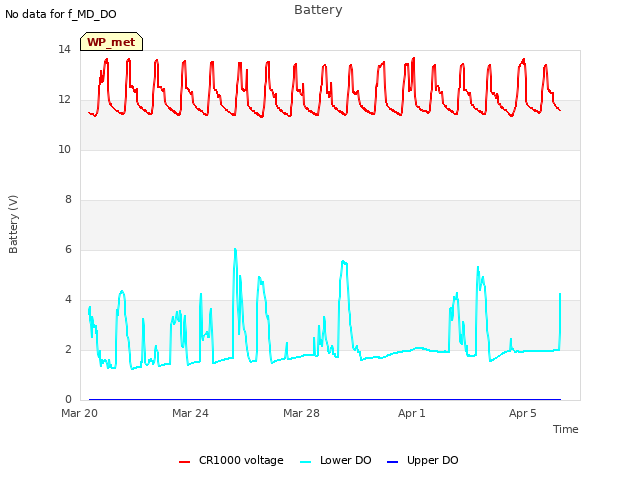The image size is (640, 480).
Task: Click the WP_met label box
Action: 111,42
